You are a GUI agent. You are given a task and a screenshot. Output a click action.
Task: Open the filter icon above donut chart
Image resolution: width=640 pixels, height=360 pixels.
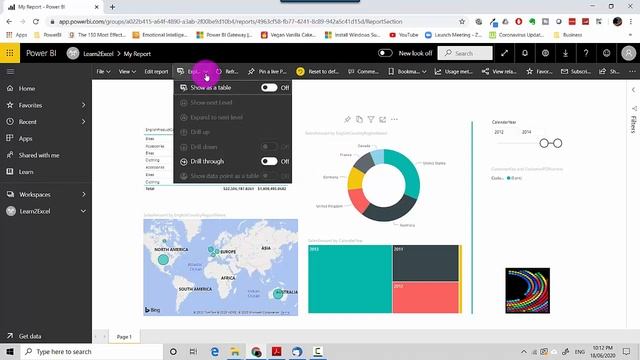371,119
